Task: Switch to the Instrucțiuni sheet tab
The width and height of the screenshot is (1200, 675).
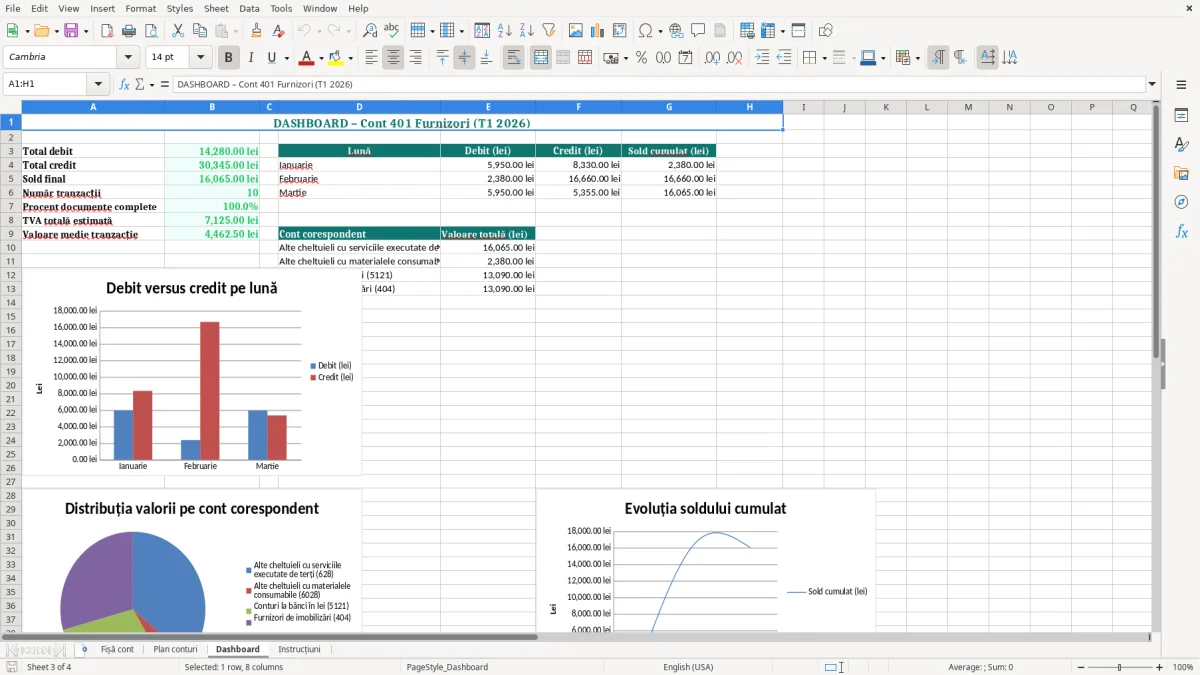Action: tap(299, 649)
